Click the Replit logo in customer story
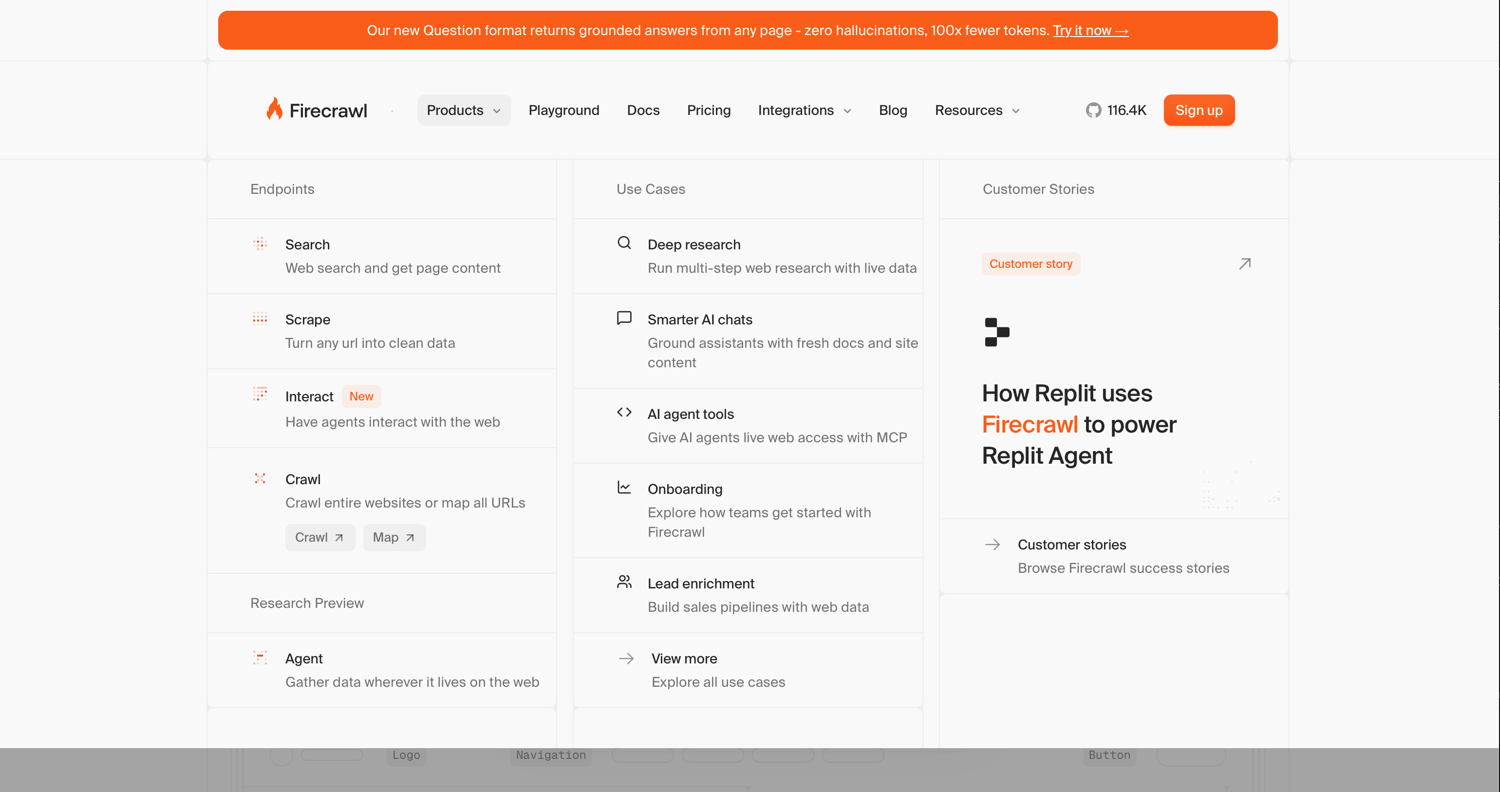Screen dimensions: 1500x792 pos(997,332)
